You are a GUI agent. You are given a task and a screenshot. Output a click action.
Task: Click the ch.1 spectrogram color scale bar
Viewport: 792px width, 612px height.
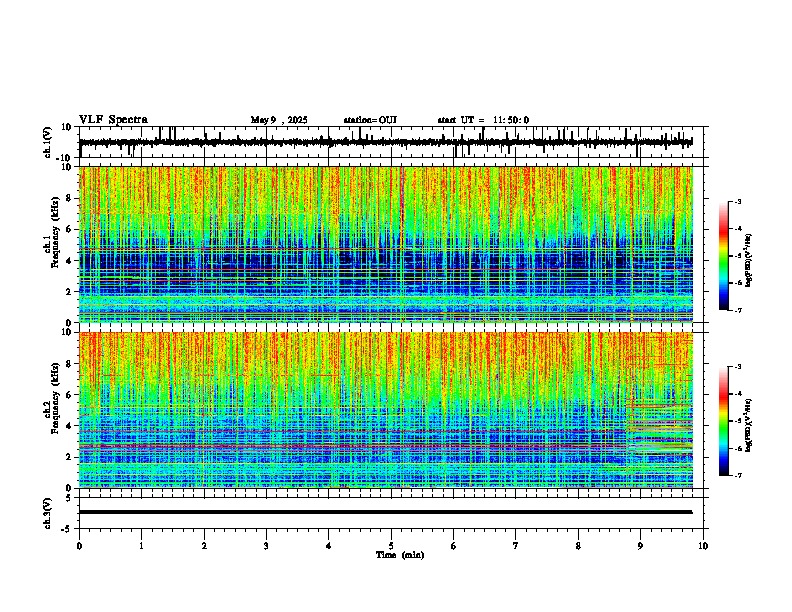click(724, 255)
